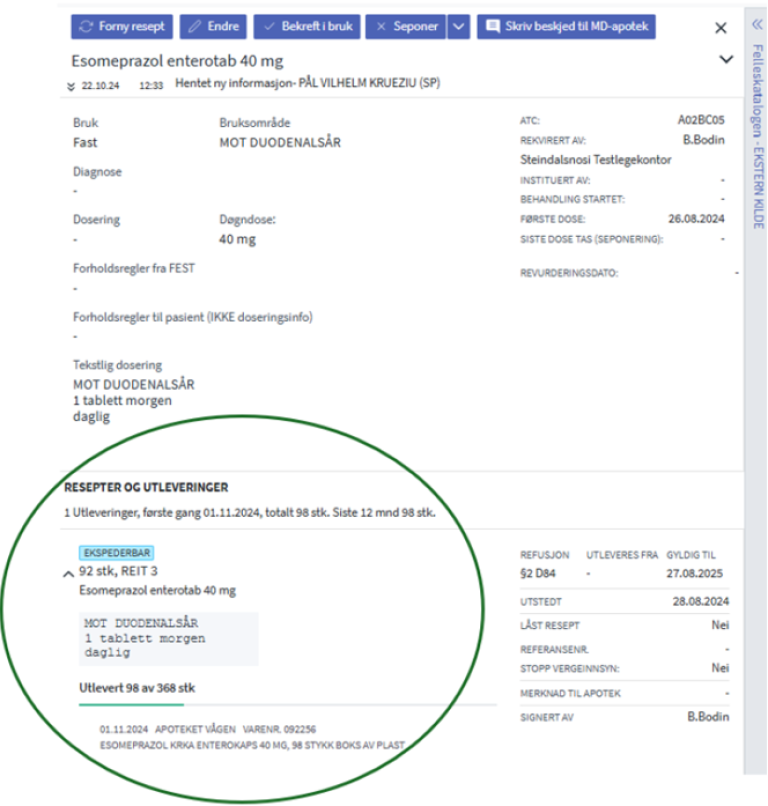Click the Skriv beskjed til MD-apotek message icon
768x806 pixels.
pos(493,27)
